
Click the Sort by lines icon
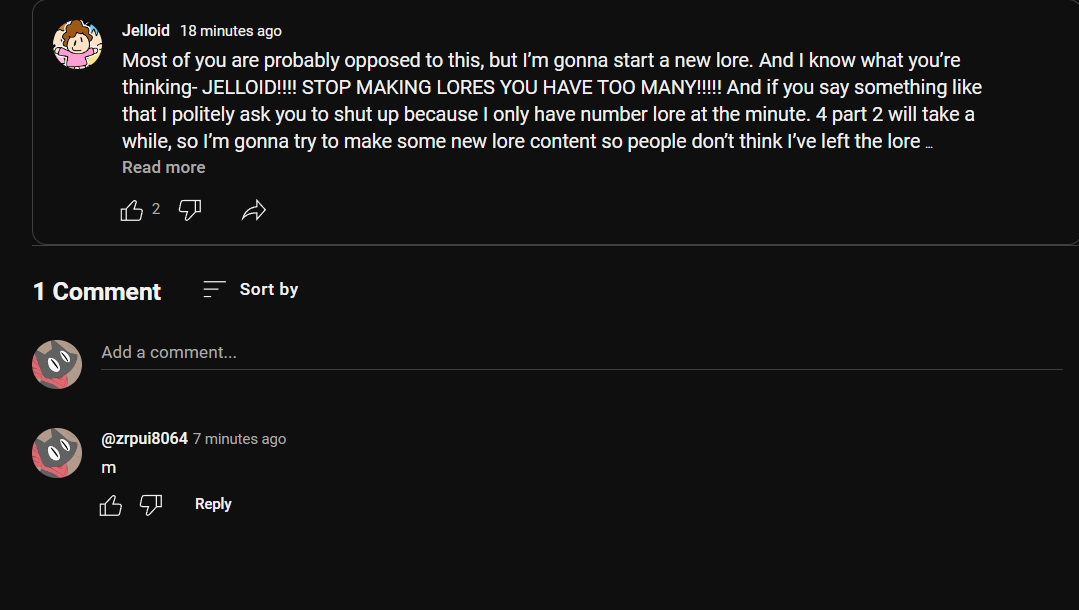[214, 290]
